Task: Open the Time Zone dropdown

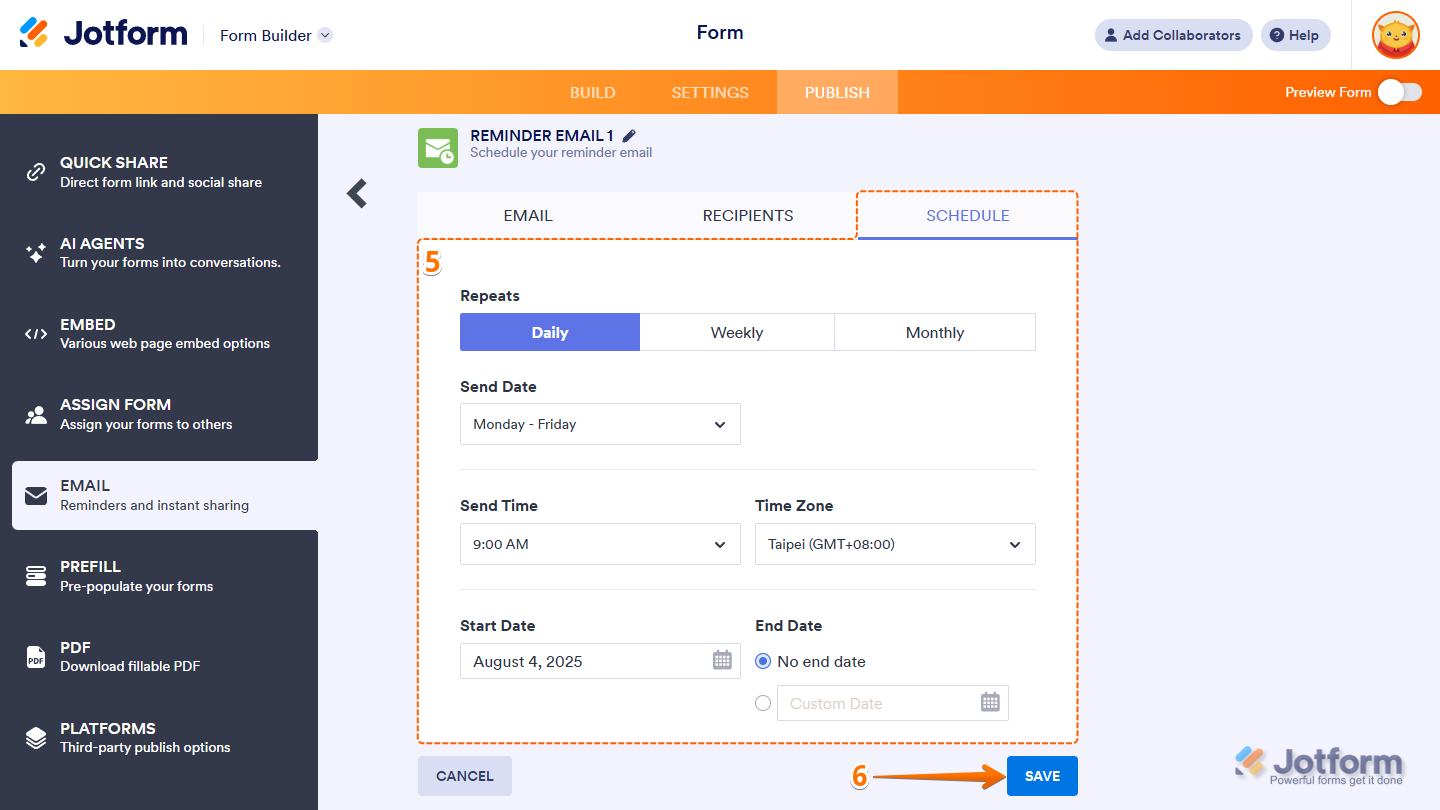Action: (895, 544)
